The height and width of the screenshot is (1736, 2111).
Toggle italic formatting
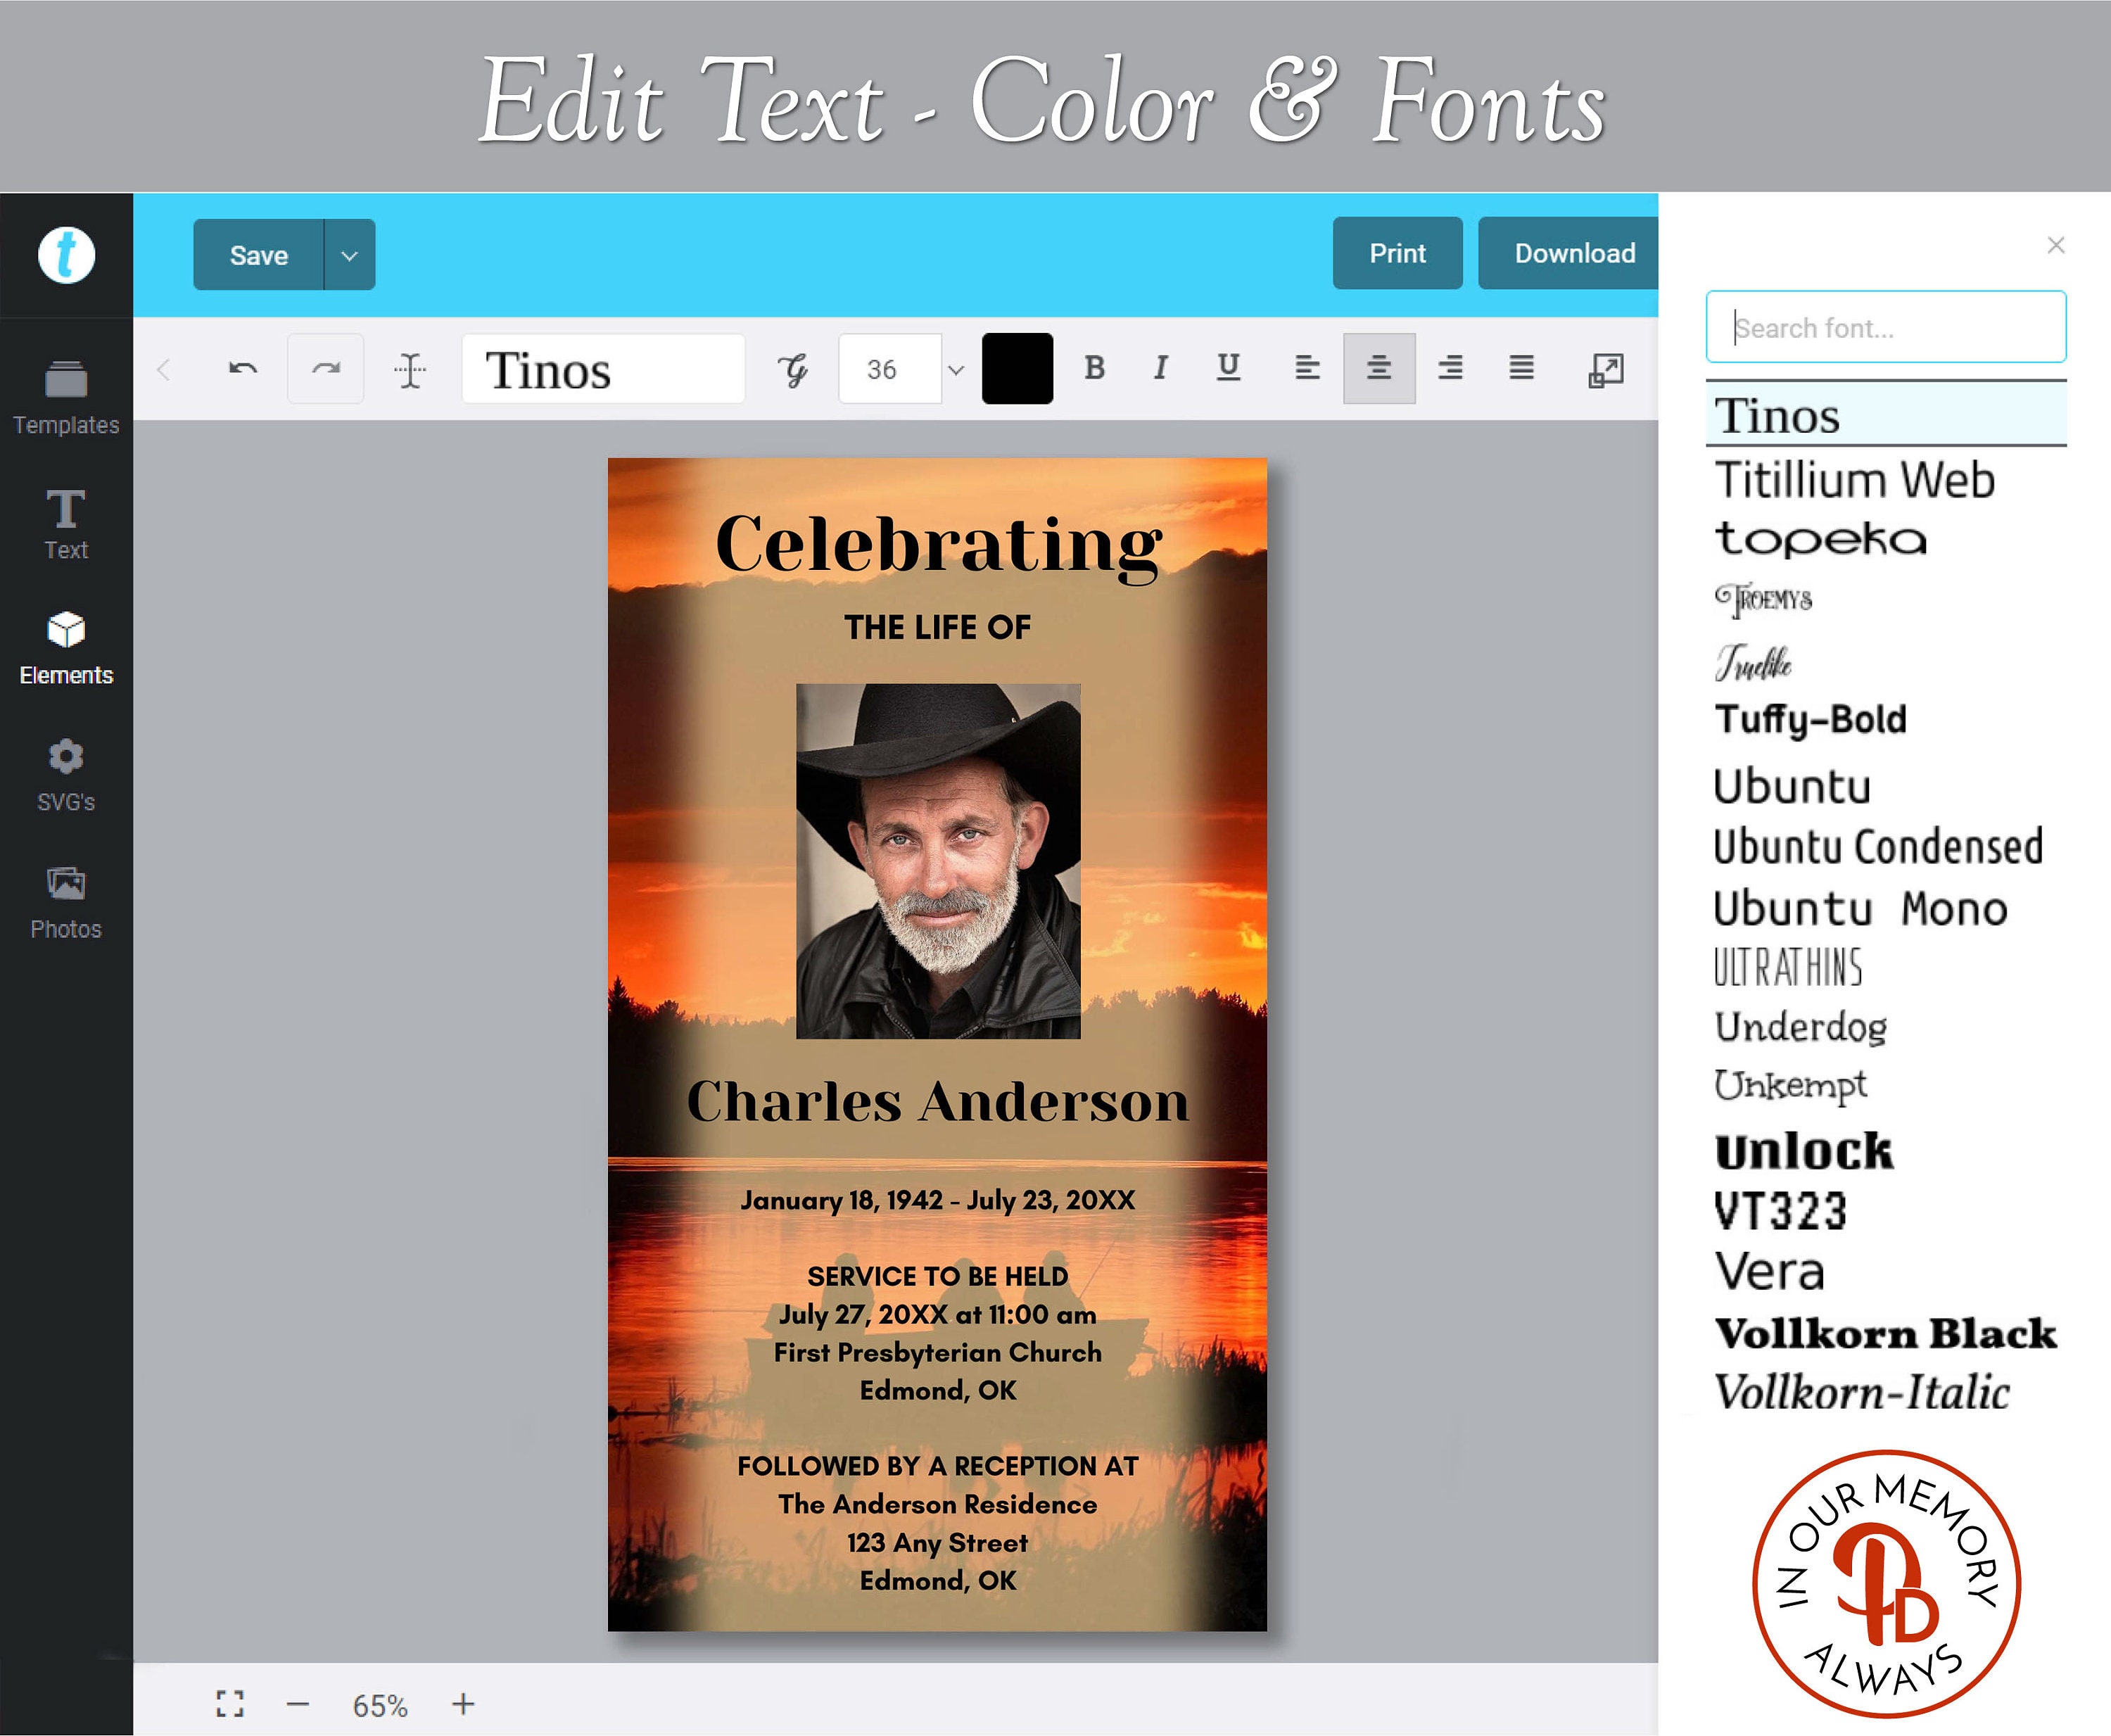pos(1160,368)
